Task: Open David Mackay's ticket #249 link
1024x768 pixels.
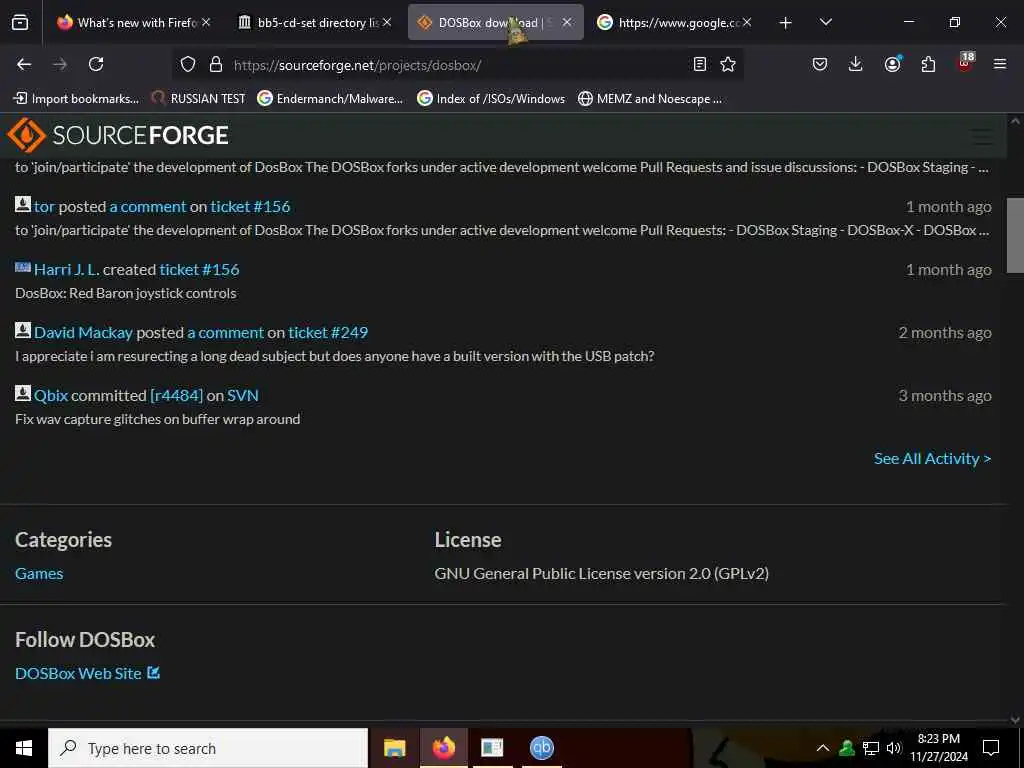Action: [328, 332]
